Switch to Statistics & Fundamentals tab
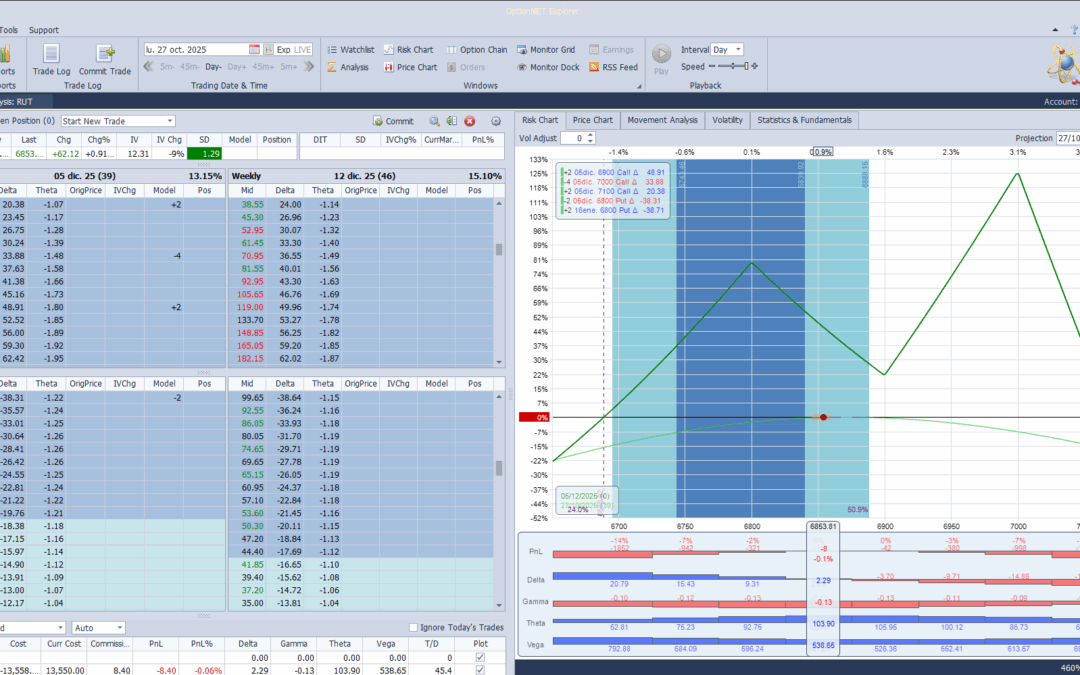The height and width of the screenshot is (675, 1080). (x=804, y=120)
